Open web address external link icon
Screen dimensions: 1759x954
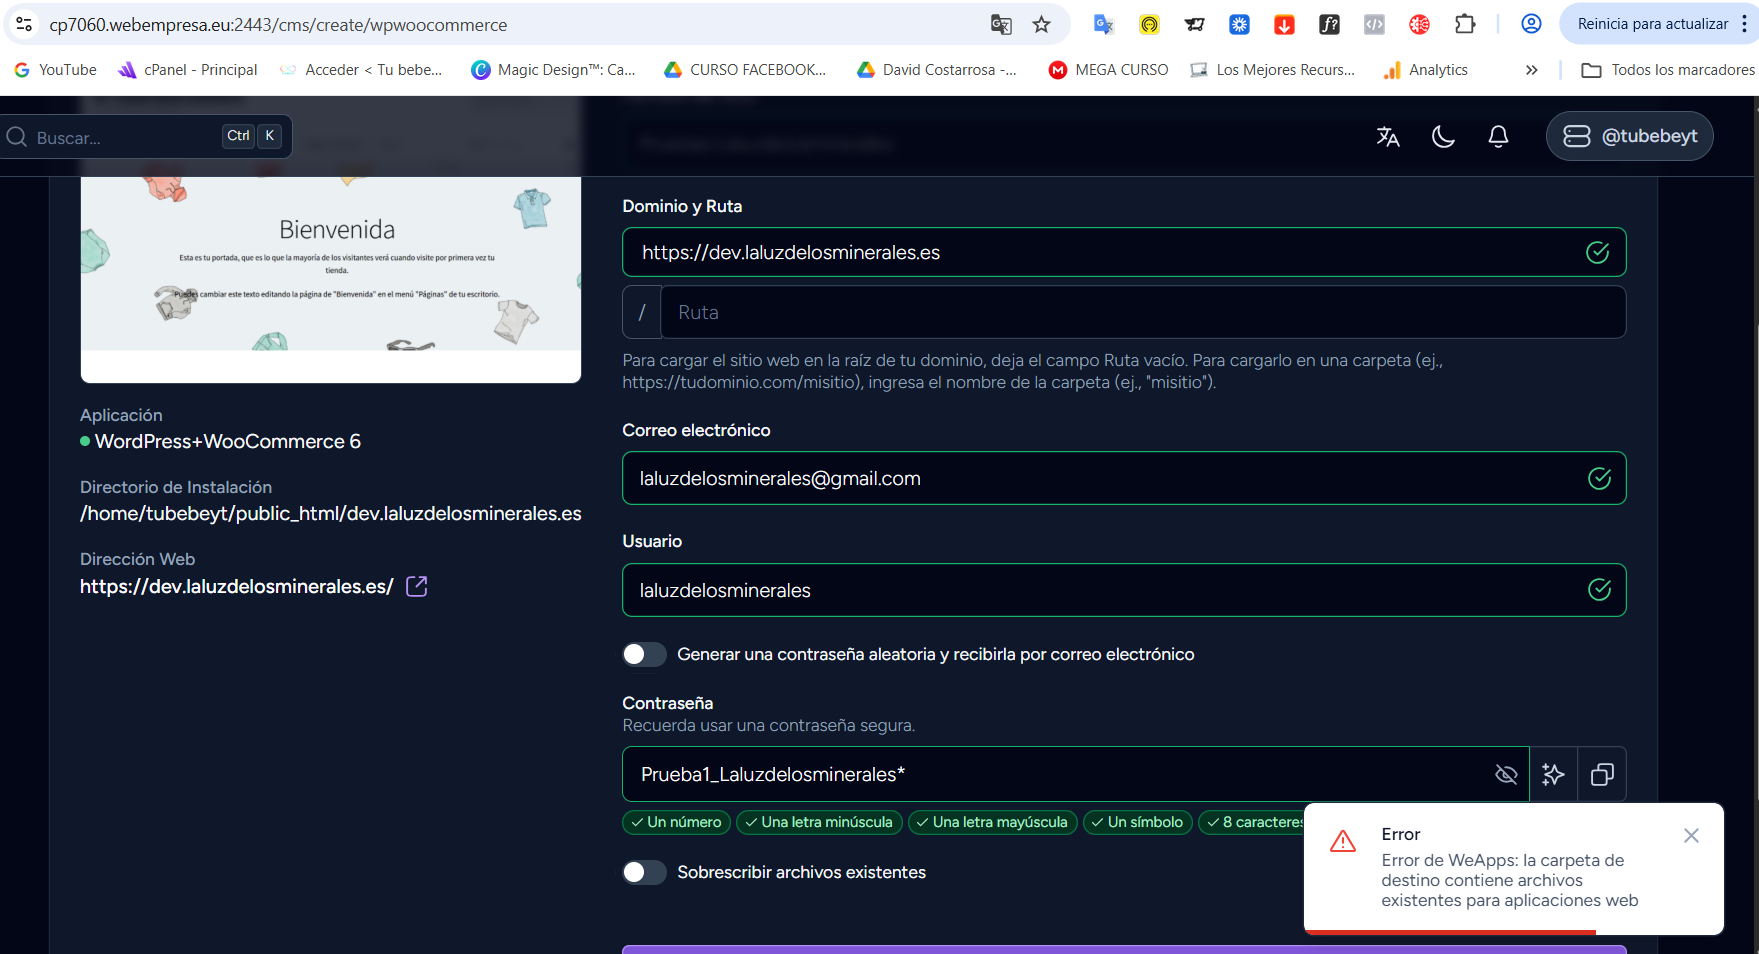coord(417,587)
